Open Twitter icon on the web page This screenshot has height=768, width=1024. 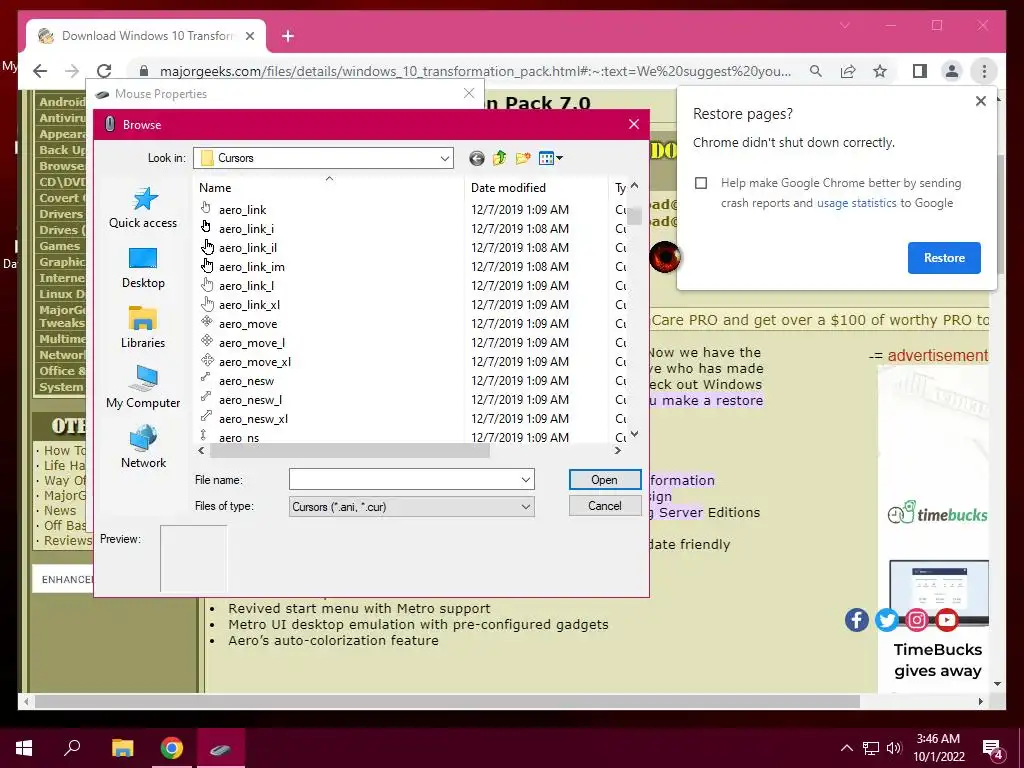(x=886, y=619)
